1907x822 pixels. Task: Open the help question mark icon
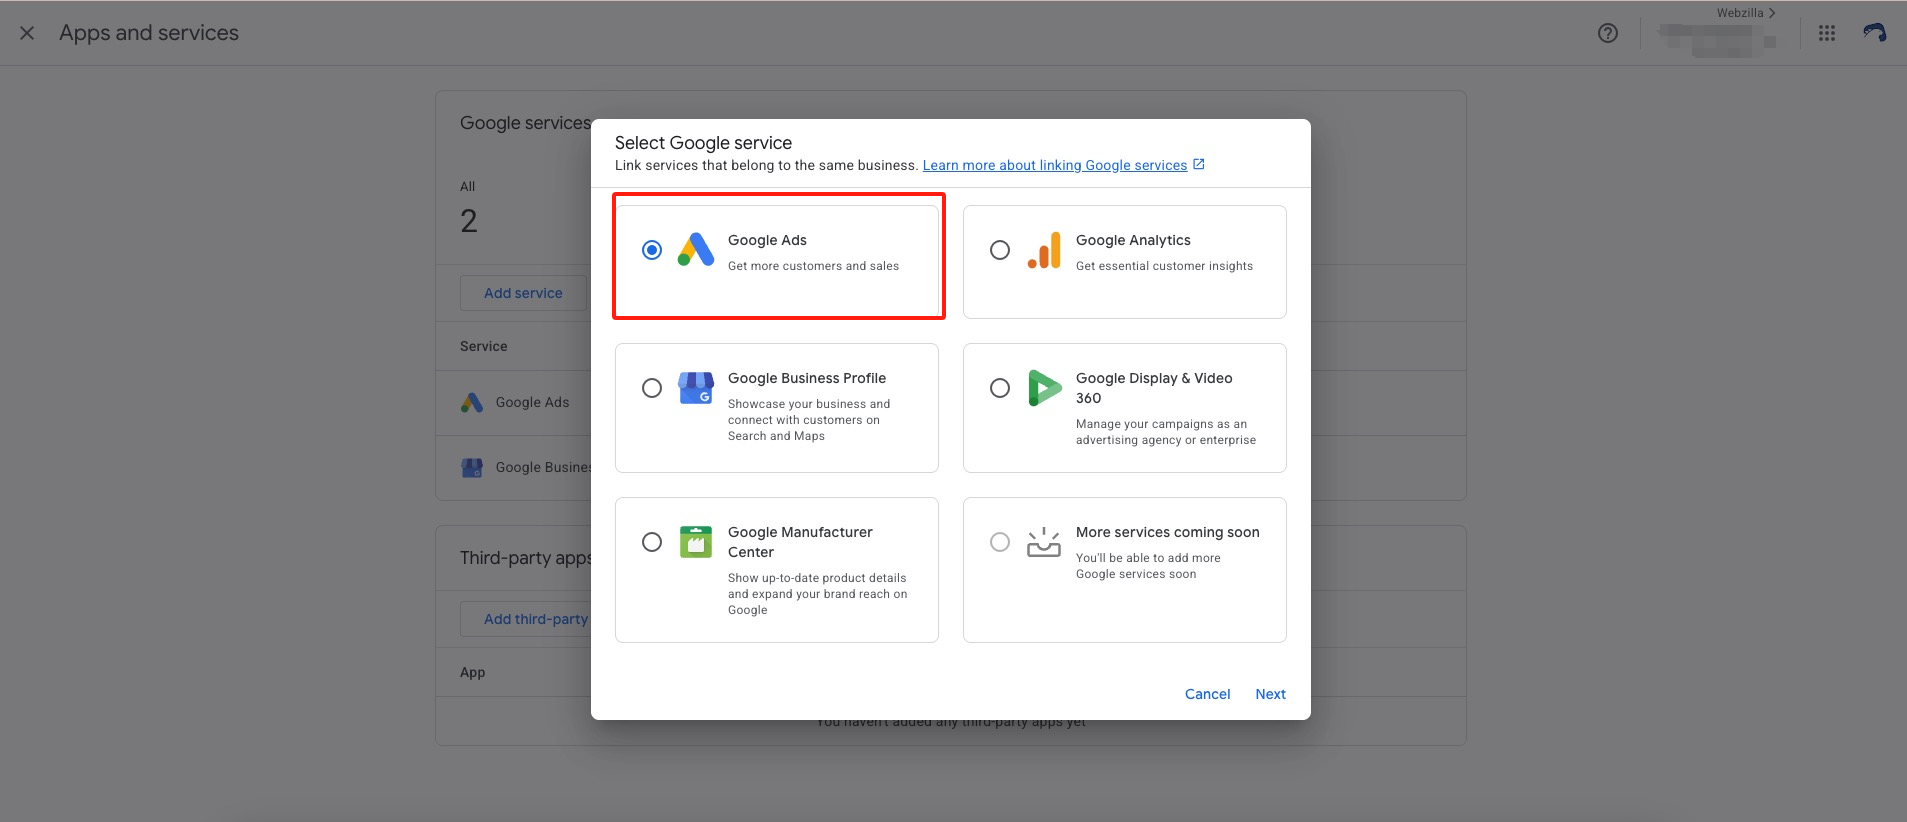coord(1608,33)
